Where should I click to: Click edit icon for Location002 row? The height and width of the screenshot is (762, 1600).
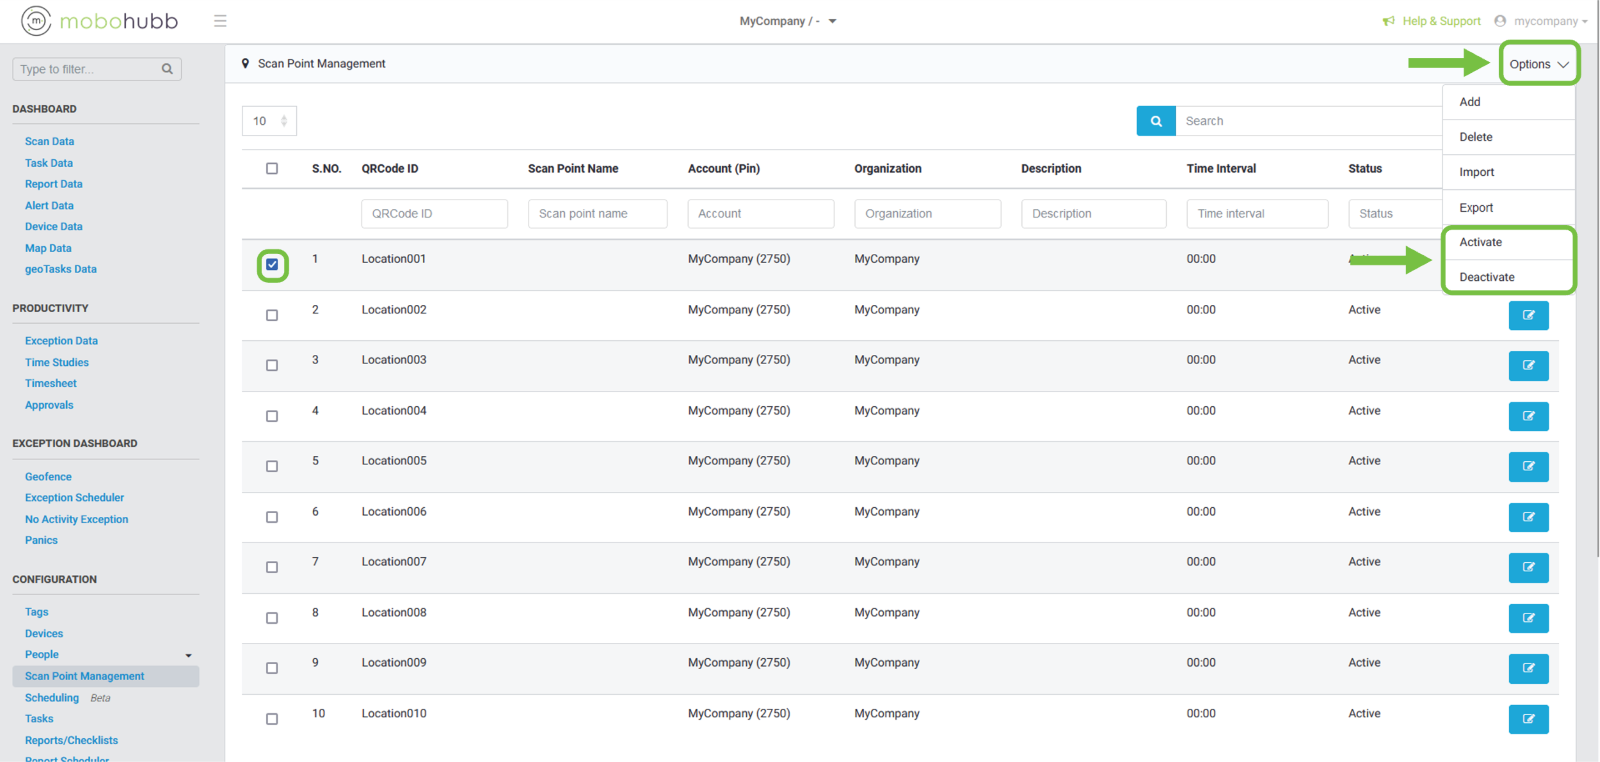coord(1528,315)
